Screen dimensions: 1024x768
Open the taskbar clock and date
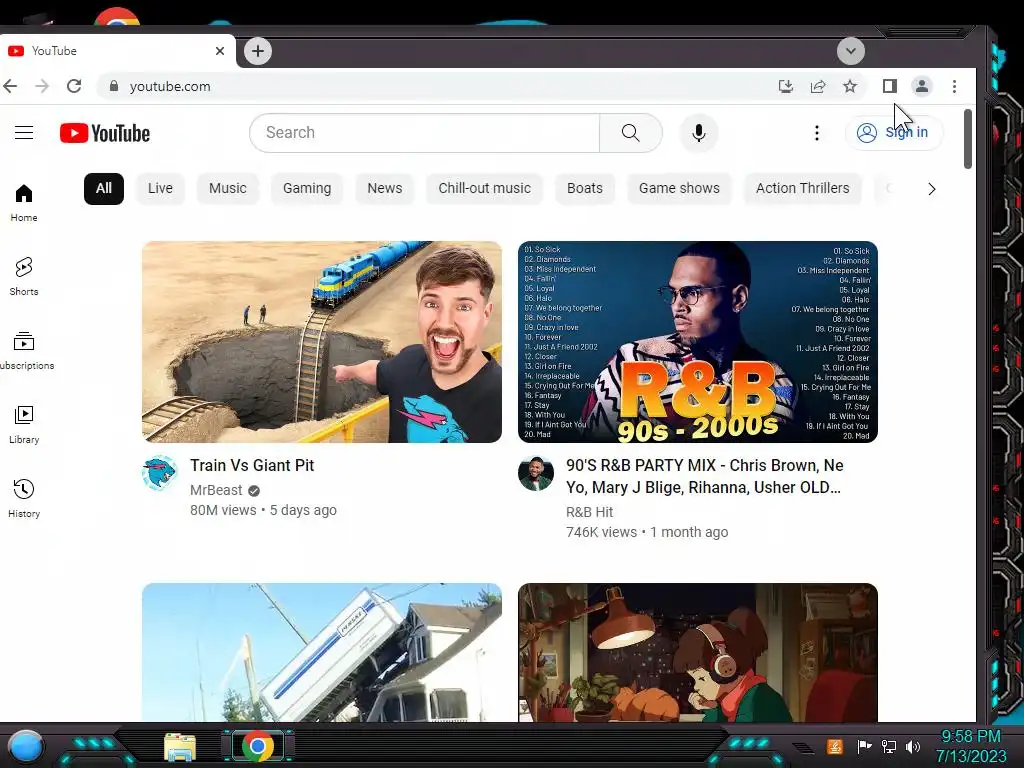[x=971, y=746]
